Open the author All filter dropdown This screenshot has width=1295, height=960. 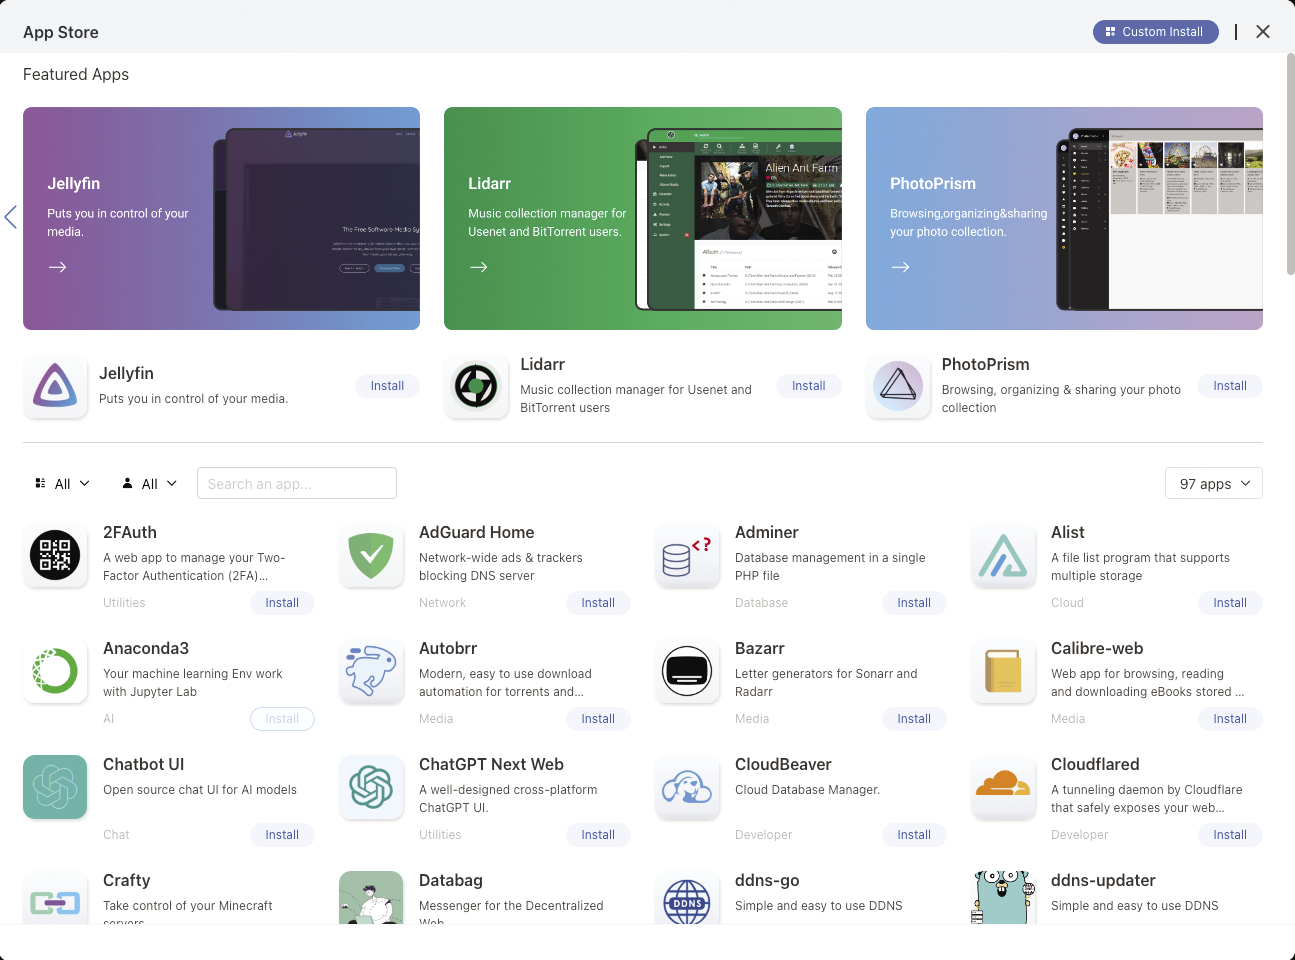[x=149, y=483]
